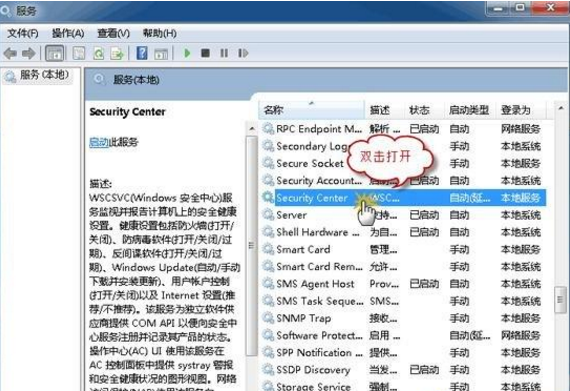Viewport: 570px width, 391px height.
Task: Sort by the 描述 column header
Action: pos(384,110)
